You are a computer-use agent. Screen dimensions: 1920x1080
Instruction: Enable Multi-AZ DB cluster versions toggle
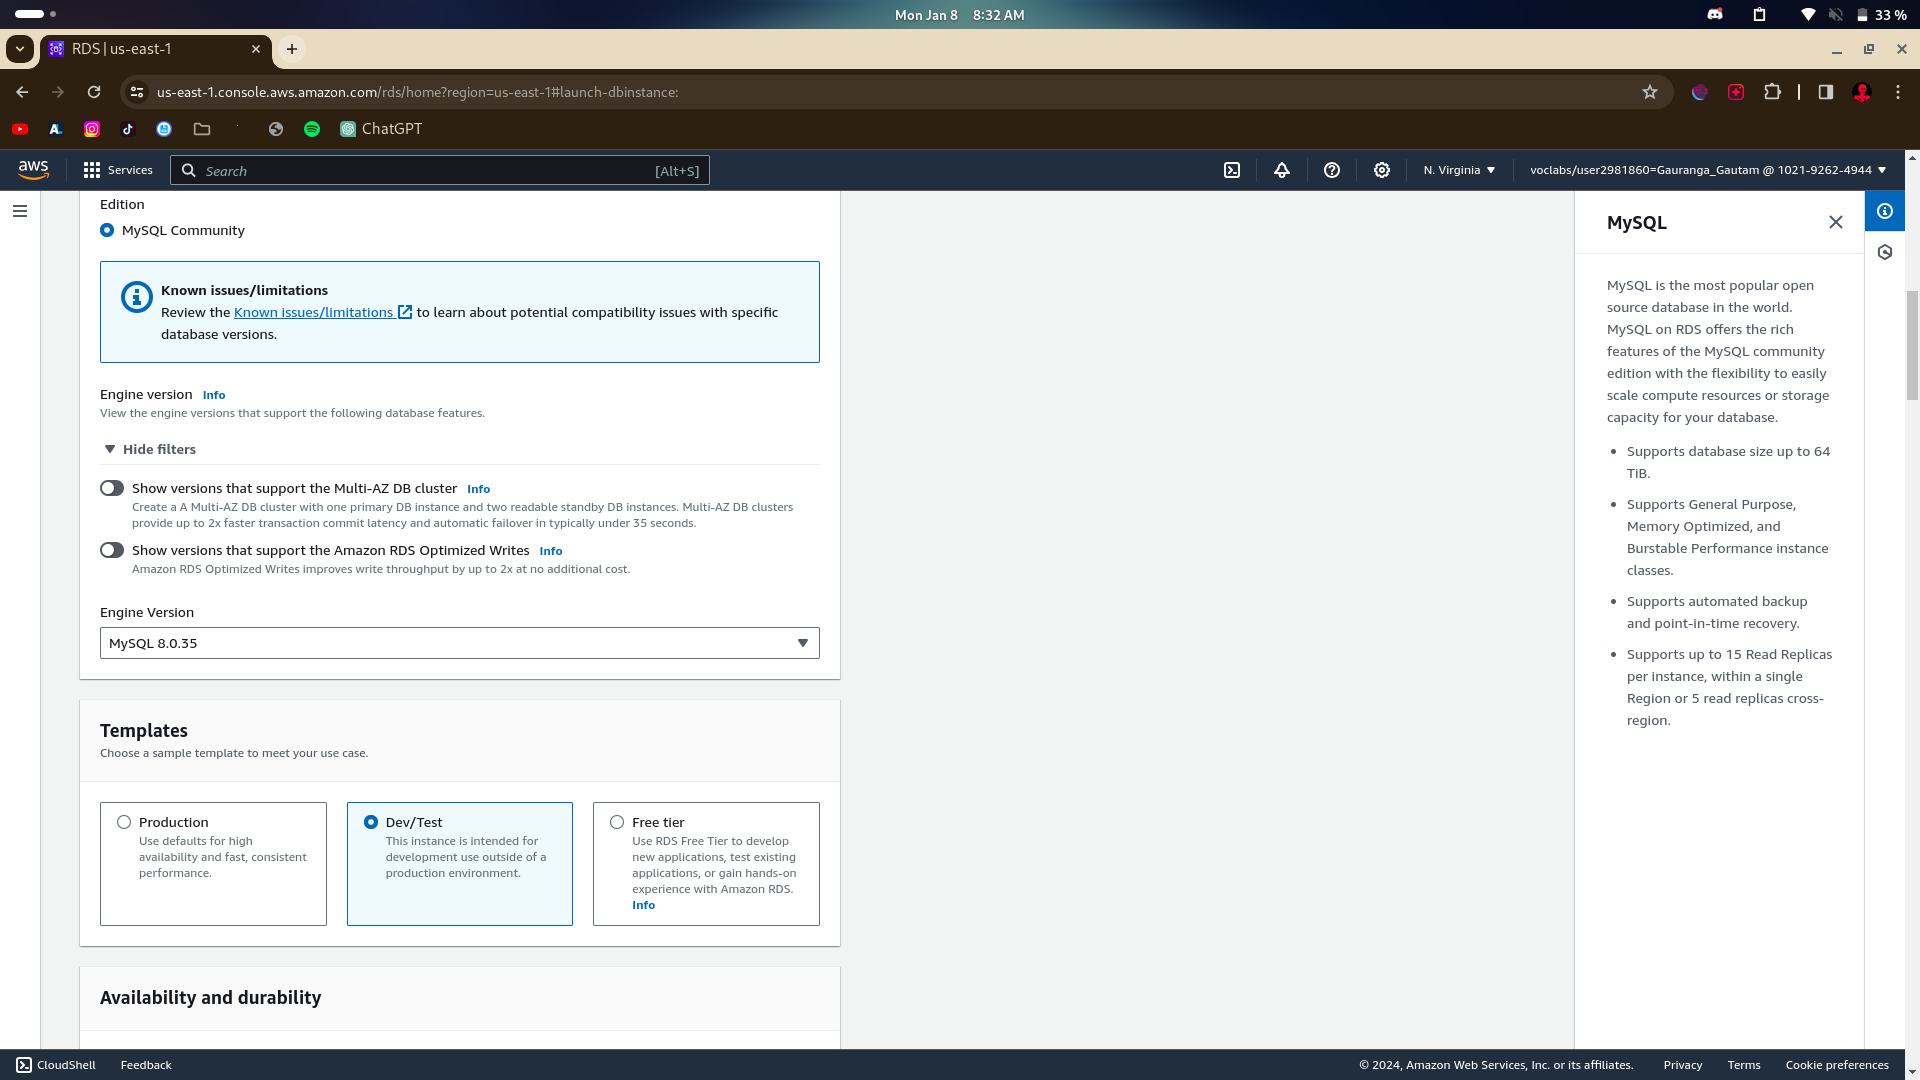point(112,488)
